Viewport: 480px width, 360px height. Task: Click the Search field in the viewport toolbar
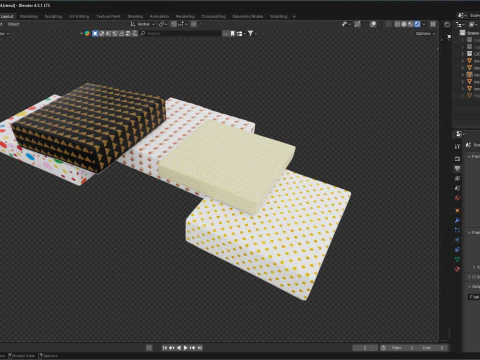[183, 33]
